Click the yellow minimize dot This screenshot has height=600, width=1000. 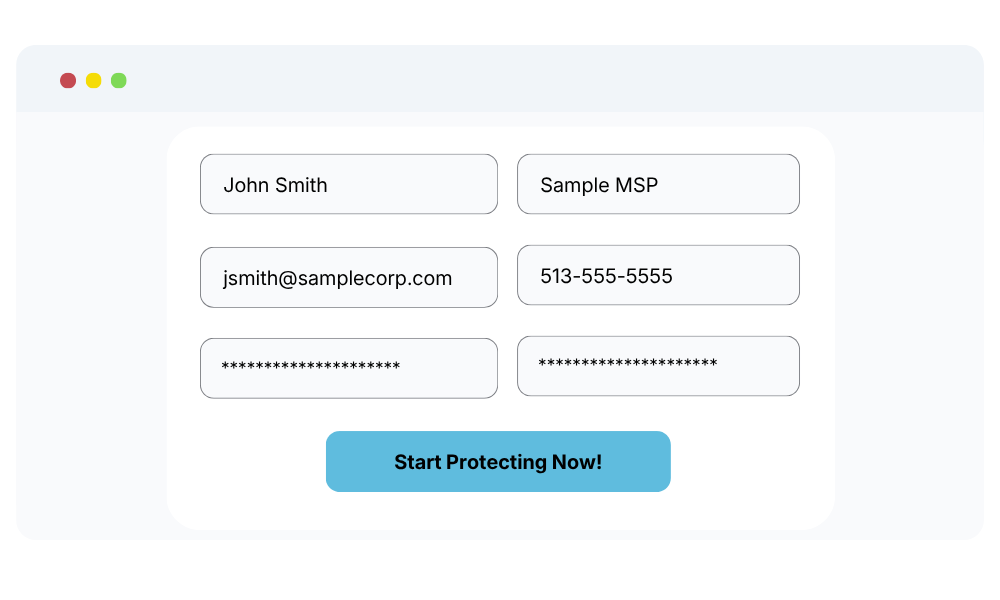[x=93, y=80]
